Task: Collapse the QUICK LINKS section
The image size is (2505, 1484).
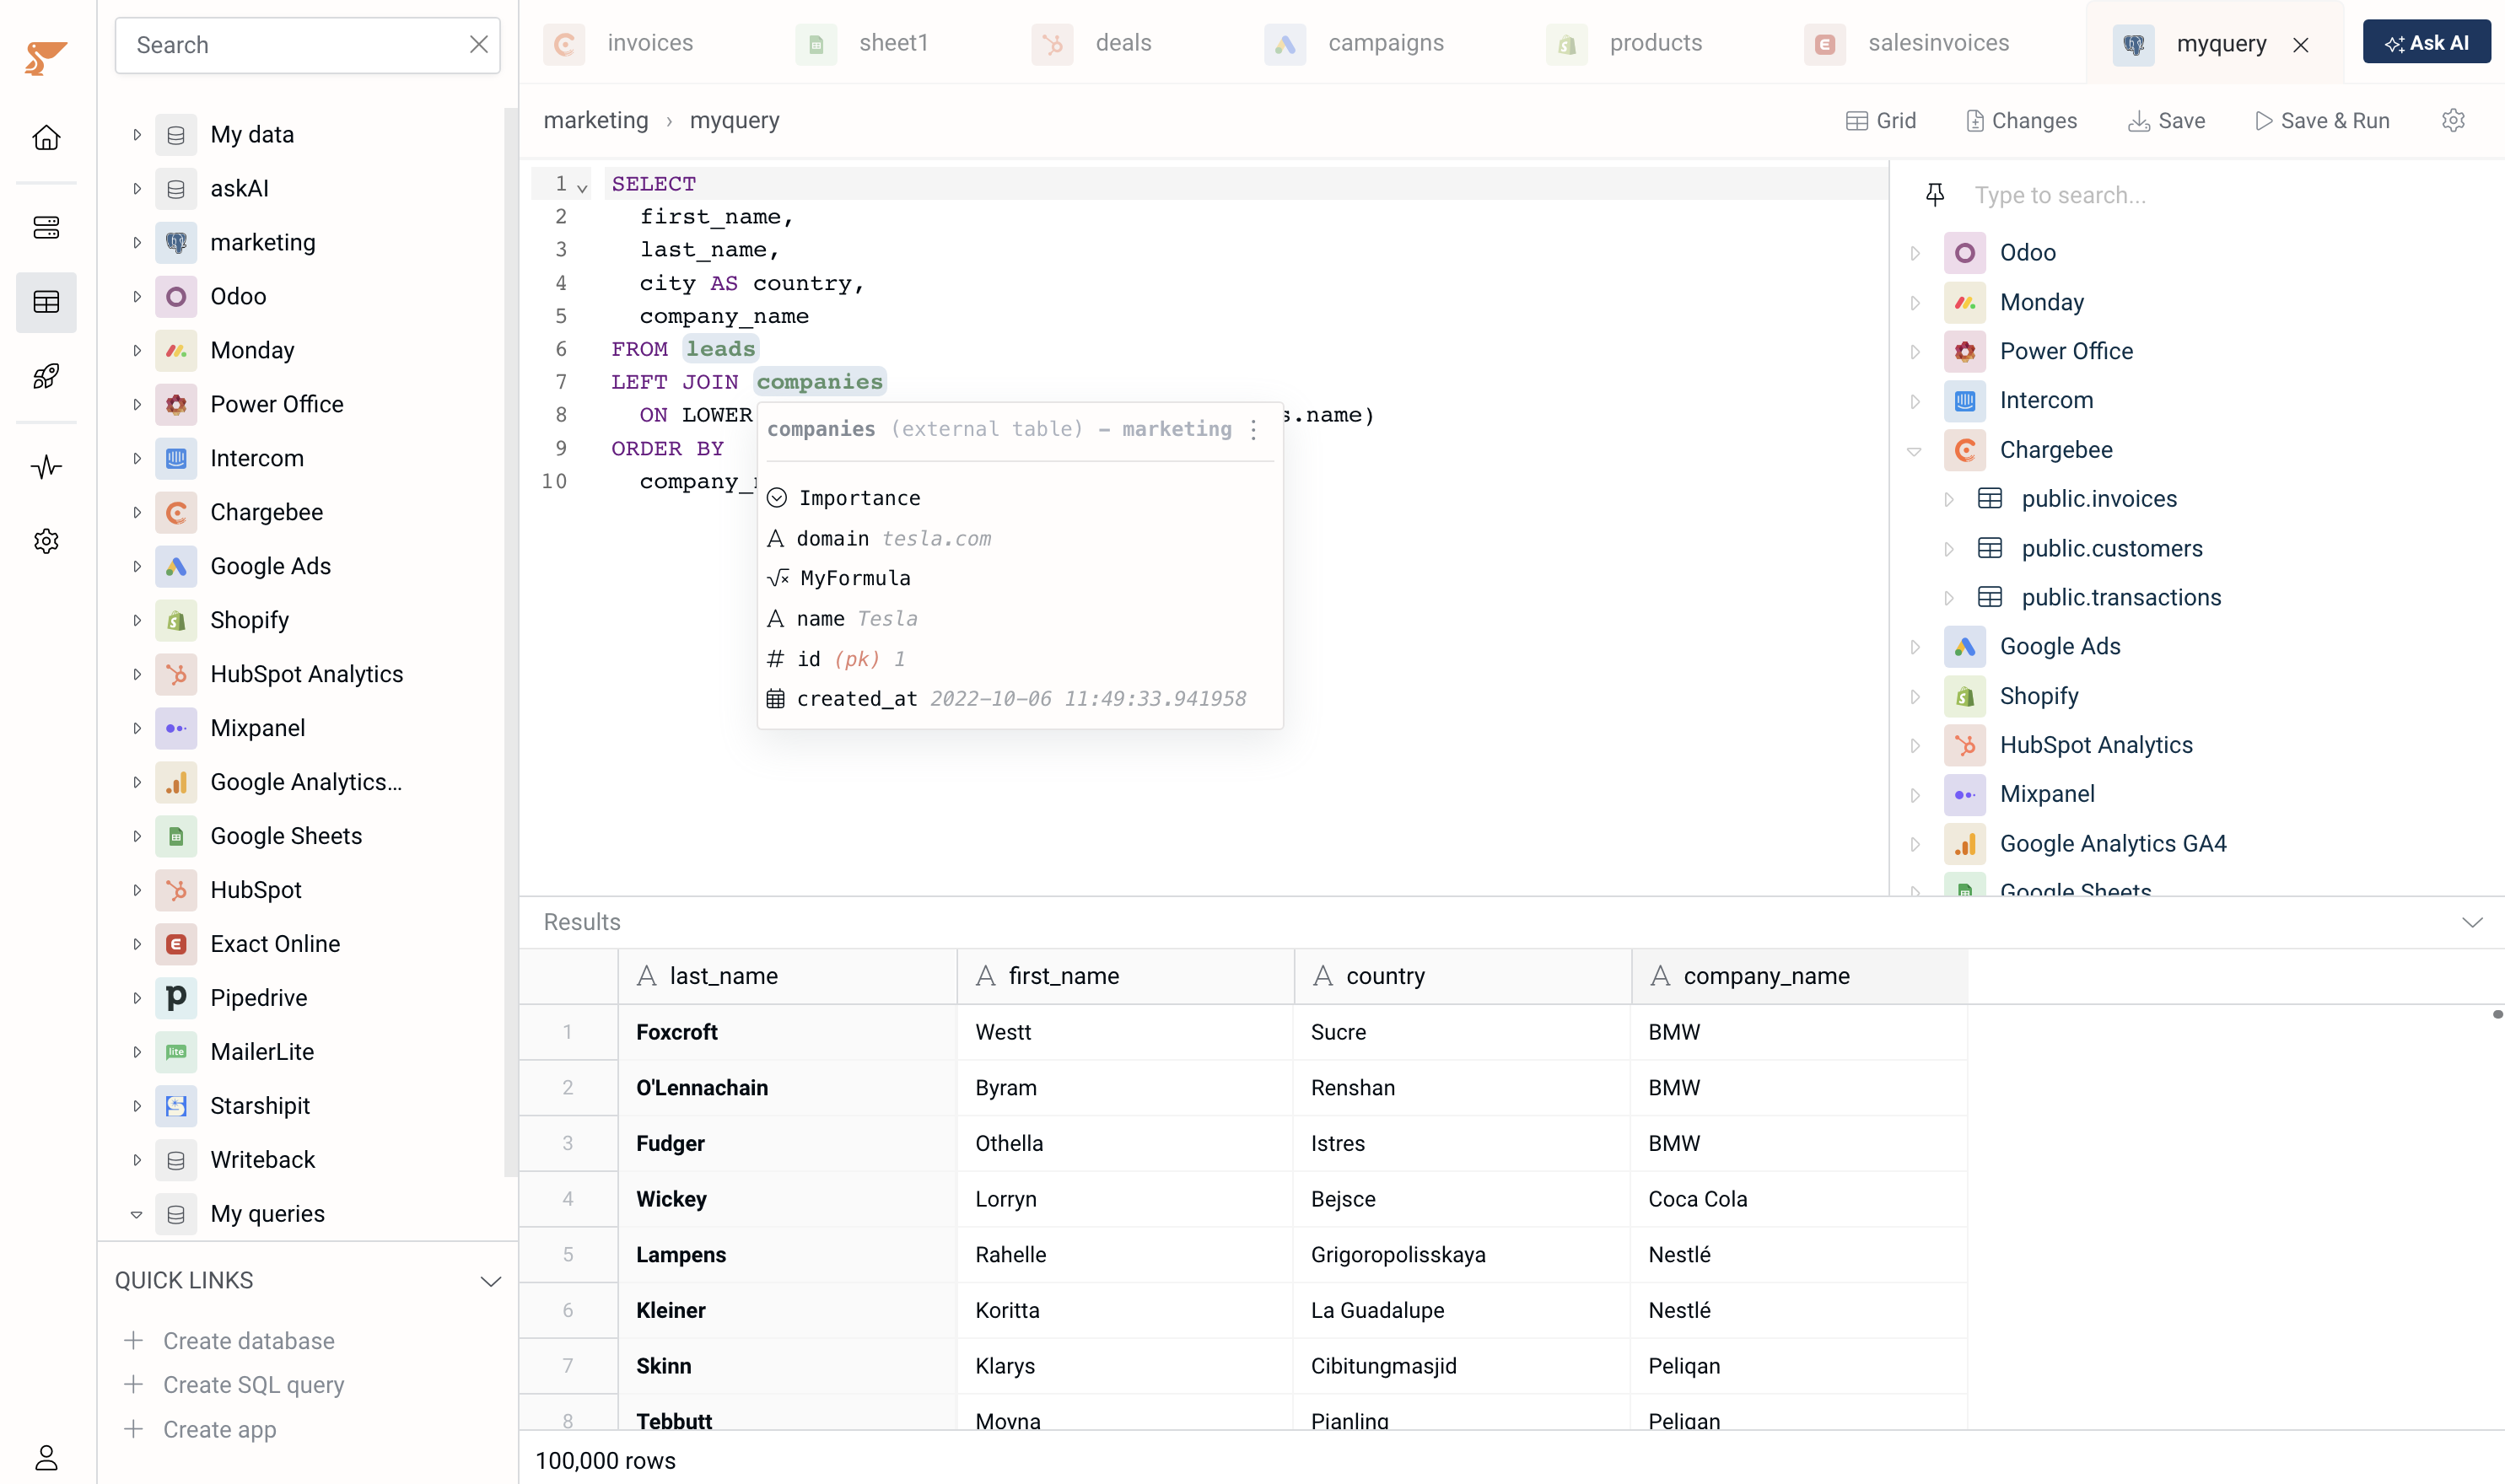Action: point(490,1281)
